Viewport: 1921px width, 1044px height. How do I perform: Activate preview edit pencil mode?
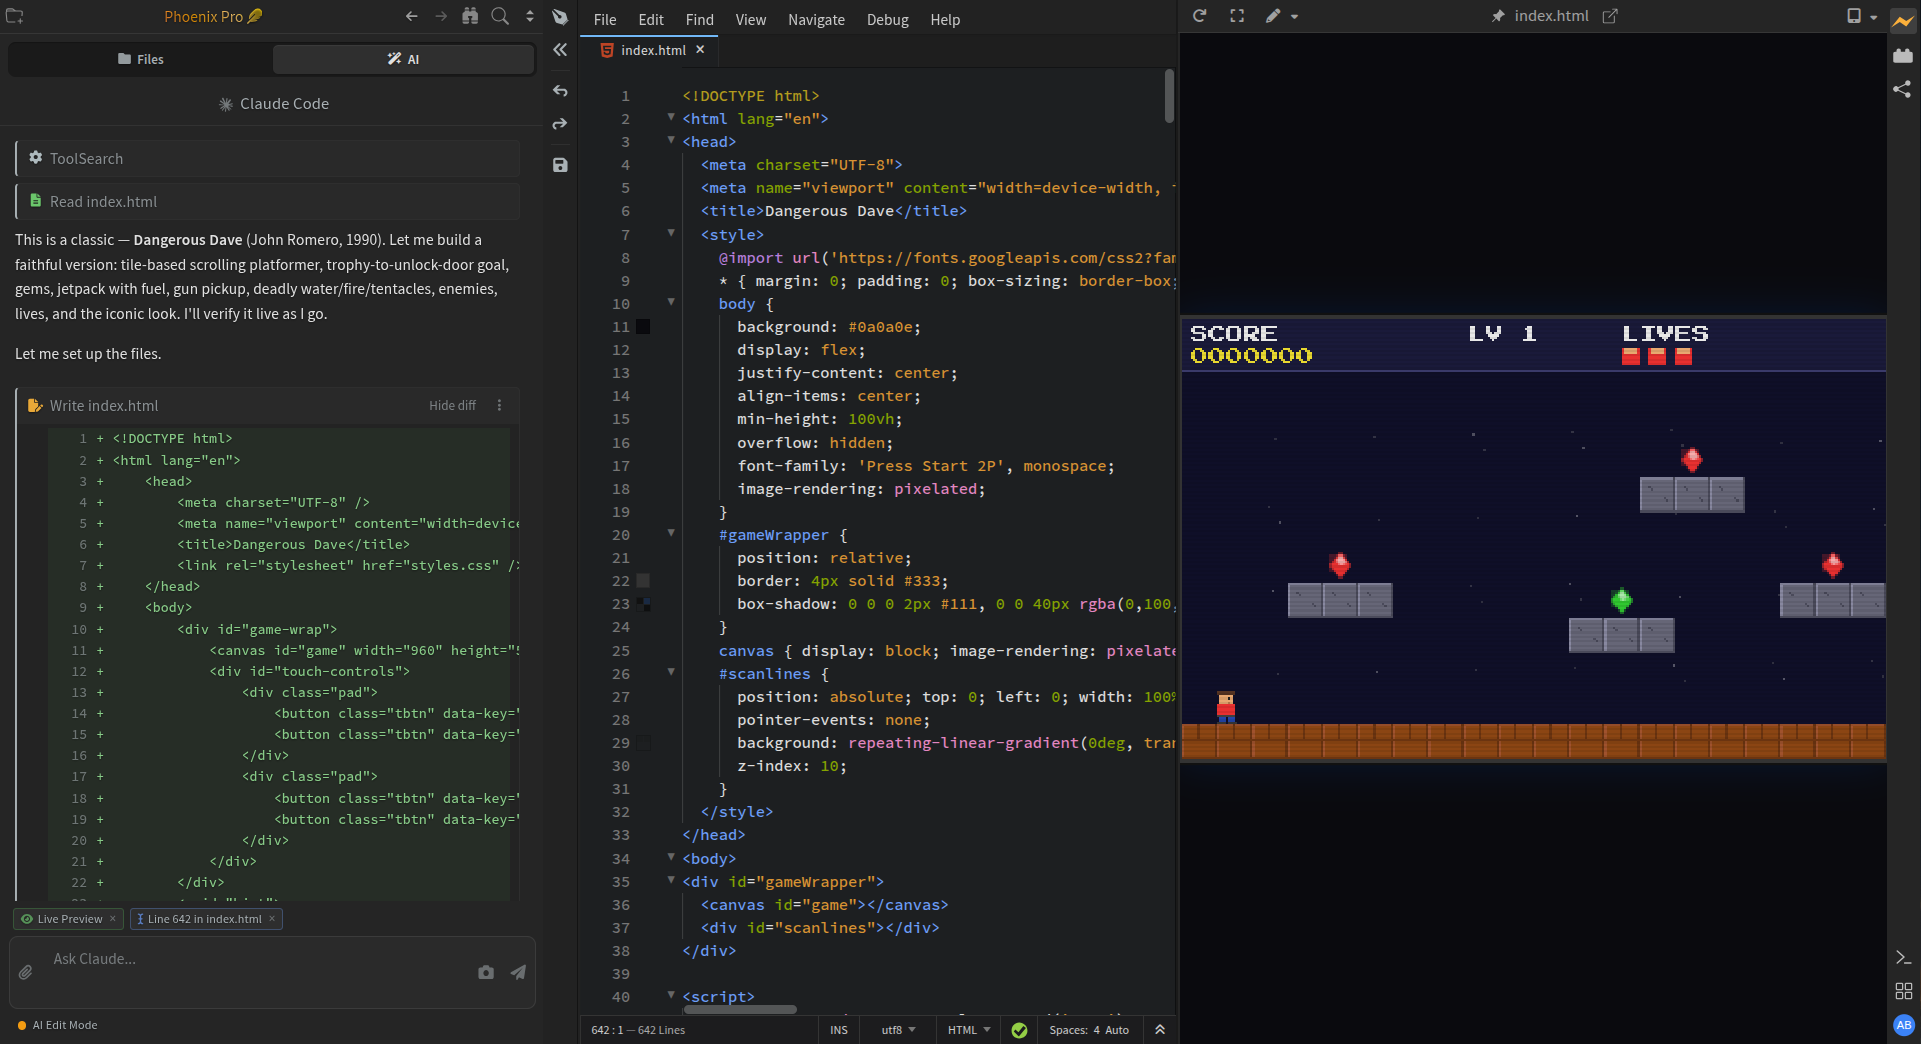1273,16
